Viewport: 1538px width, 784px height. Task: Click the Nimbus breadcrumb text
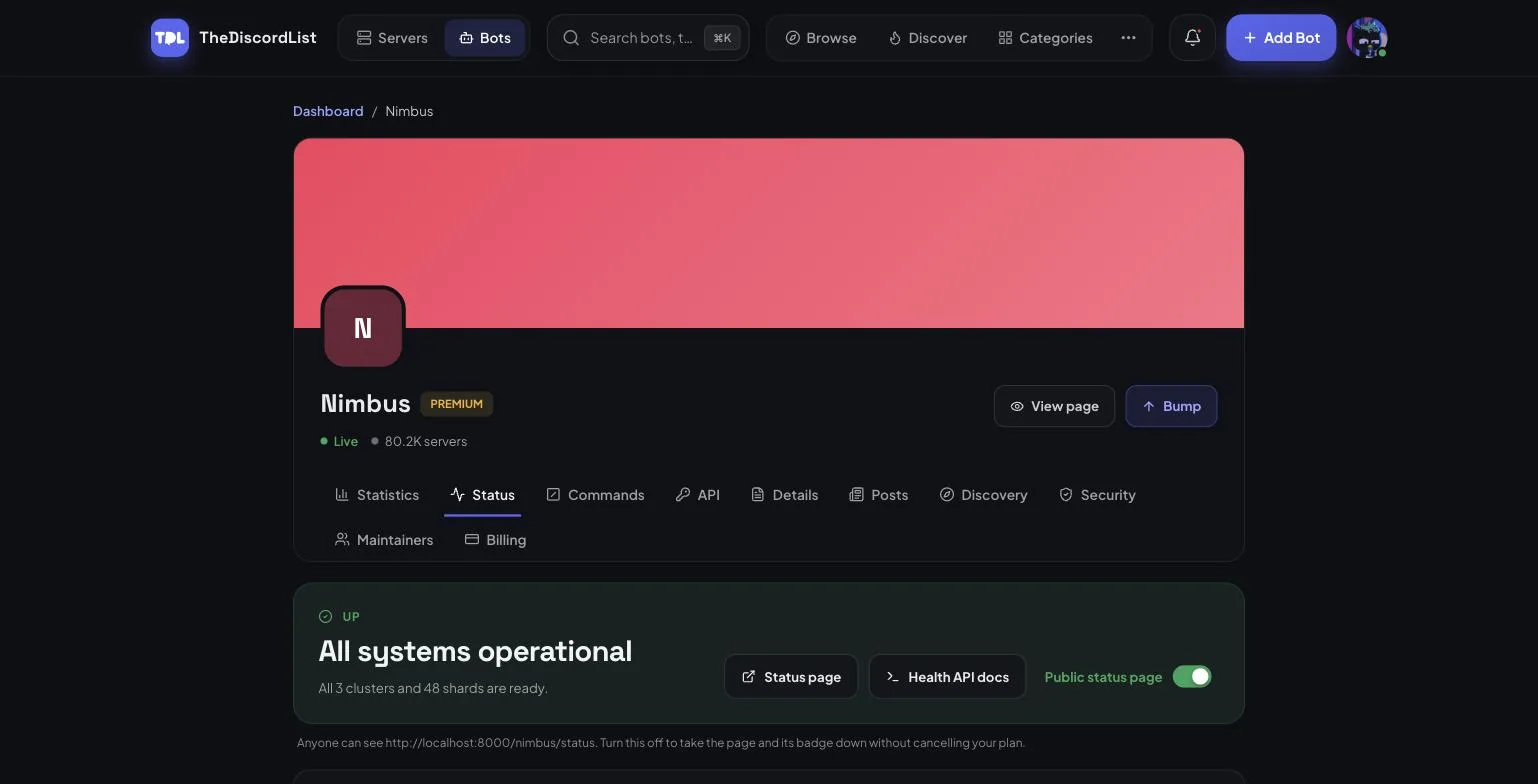tap(409, 111)
